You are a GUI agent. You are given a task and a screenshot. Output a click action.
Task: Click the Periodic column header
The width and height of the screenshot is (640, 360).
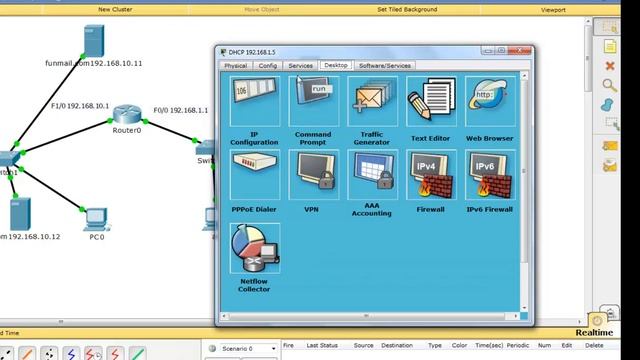[x=518, y=345]
